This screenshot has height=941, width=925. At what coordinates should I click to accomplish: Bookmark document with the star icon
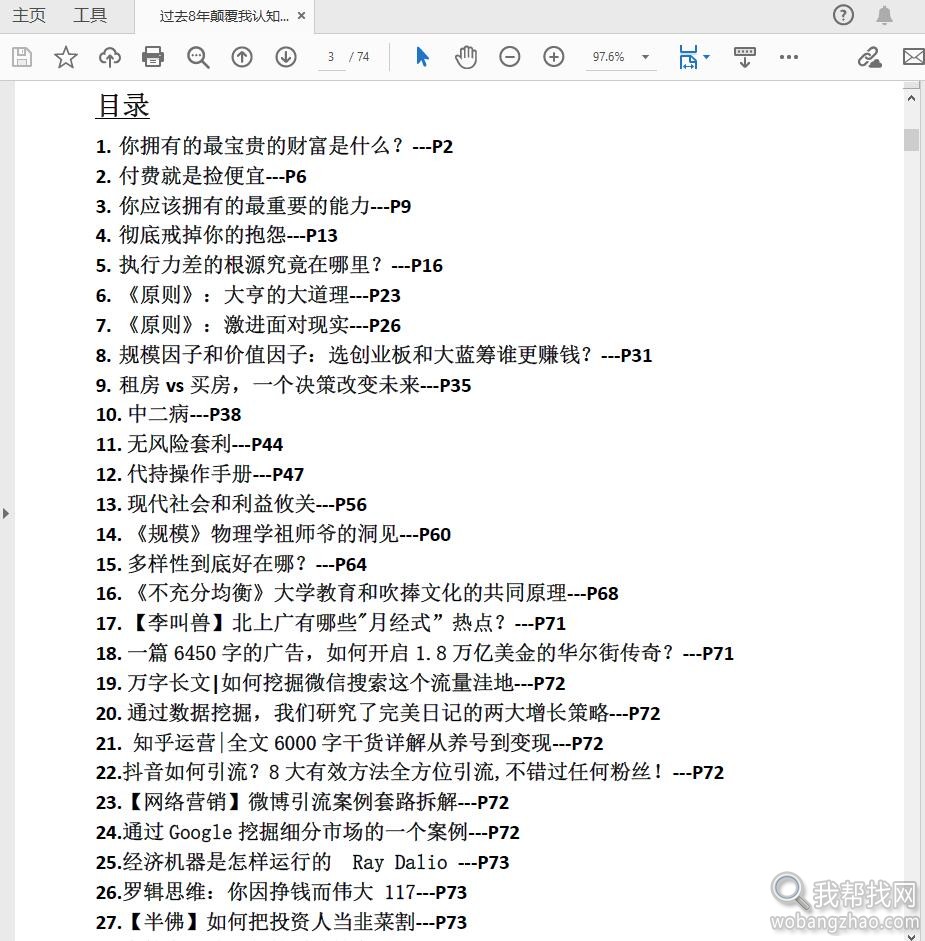66,57
